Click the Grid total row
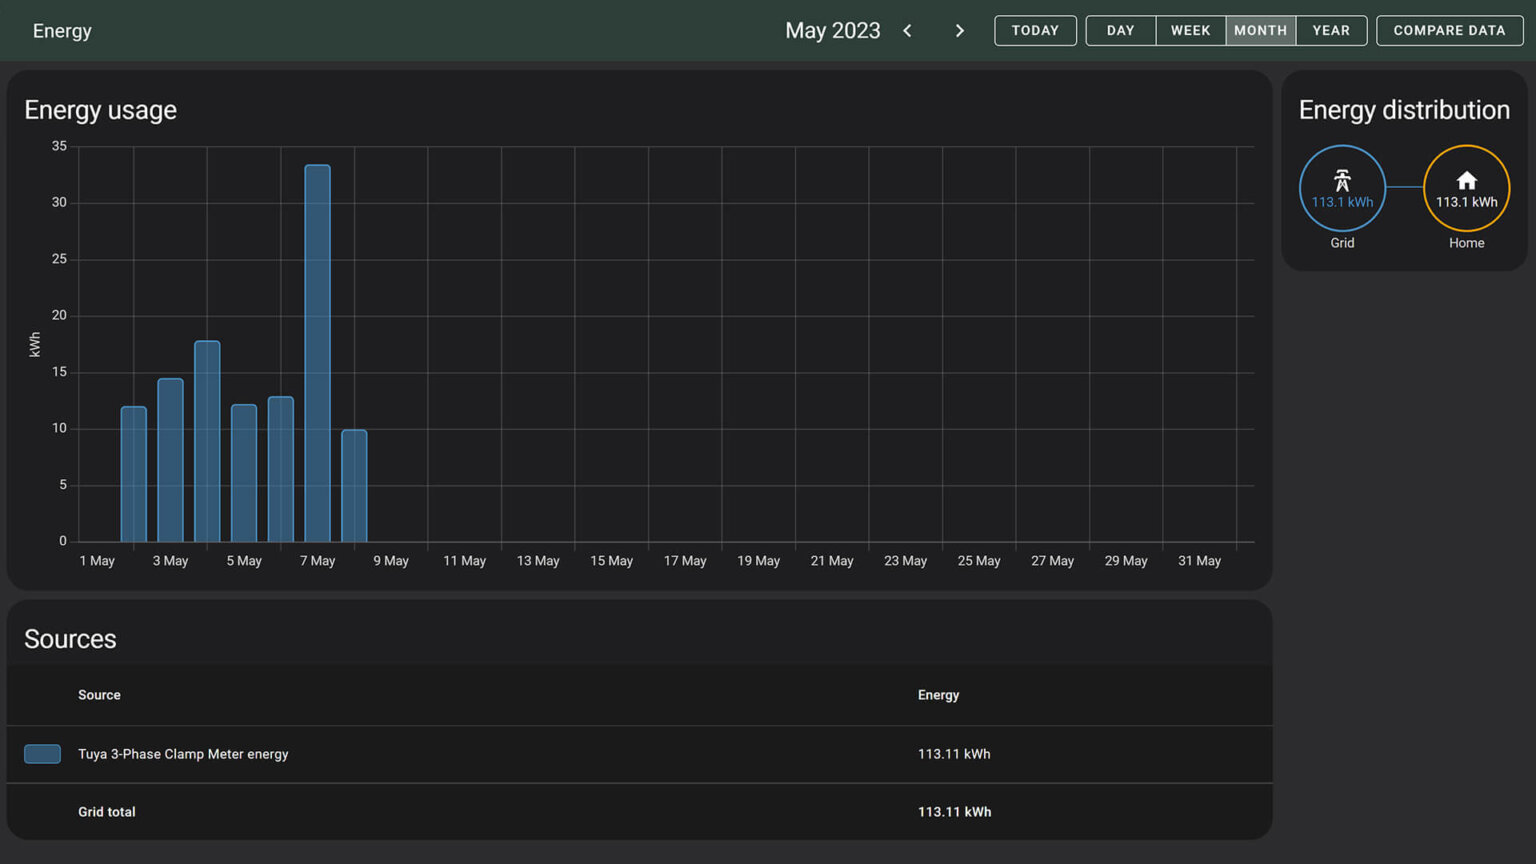Viewport: 1536px width, 864px height. click(107, 812)
